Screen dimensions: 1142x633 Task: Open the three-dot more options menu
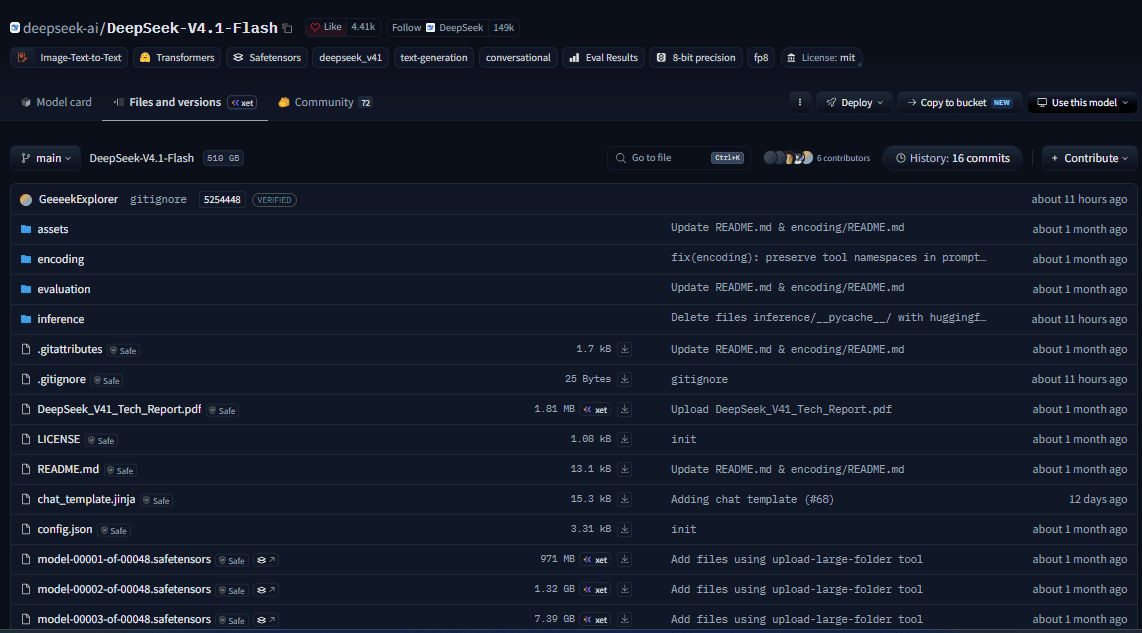(x=800, y=103)
